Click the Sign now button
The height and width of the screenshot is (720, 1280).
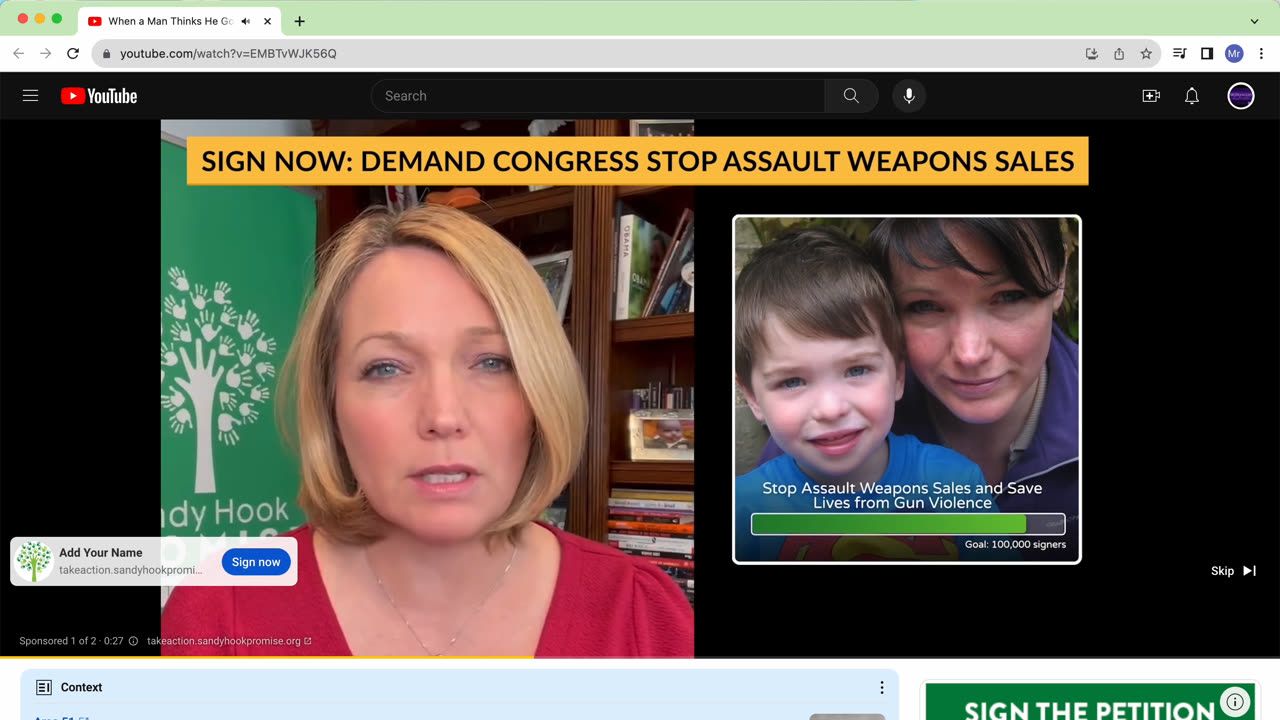(x=256, y=562)
